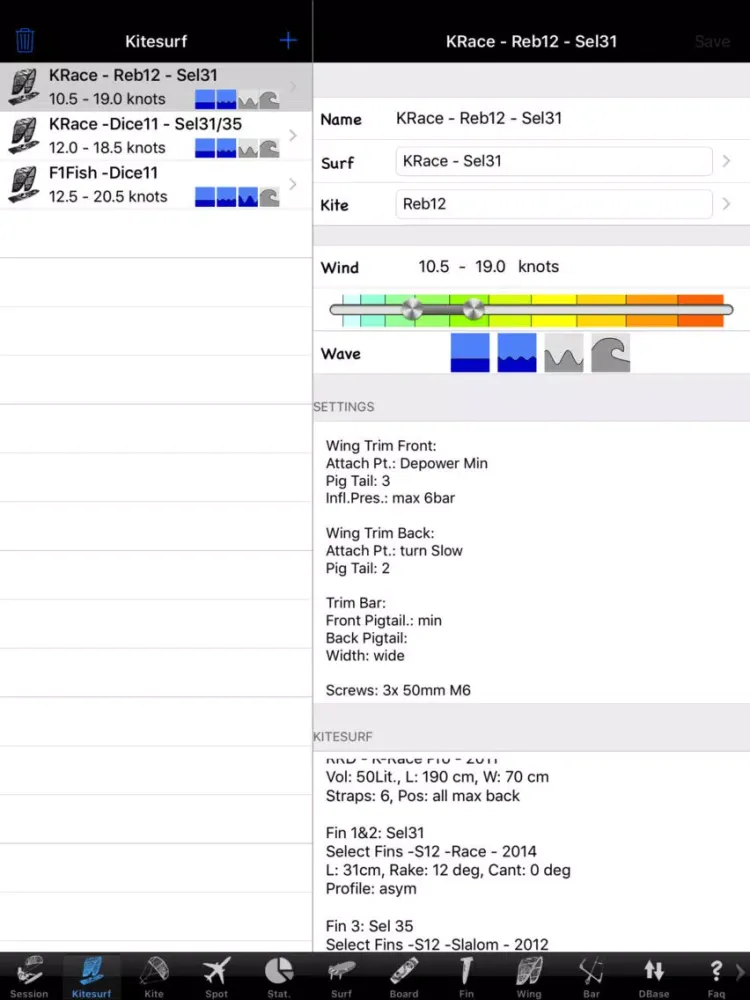This screenshot has width=750, height=1000.
Task: Click 12.5 - 20.5 knots text
Action: point(108,197)
